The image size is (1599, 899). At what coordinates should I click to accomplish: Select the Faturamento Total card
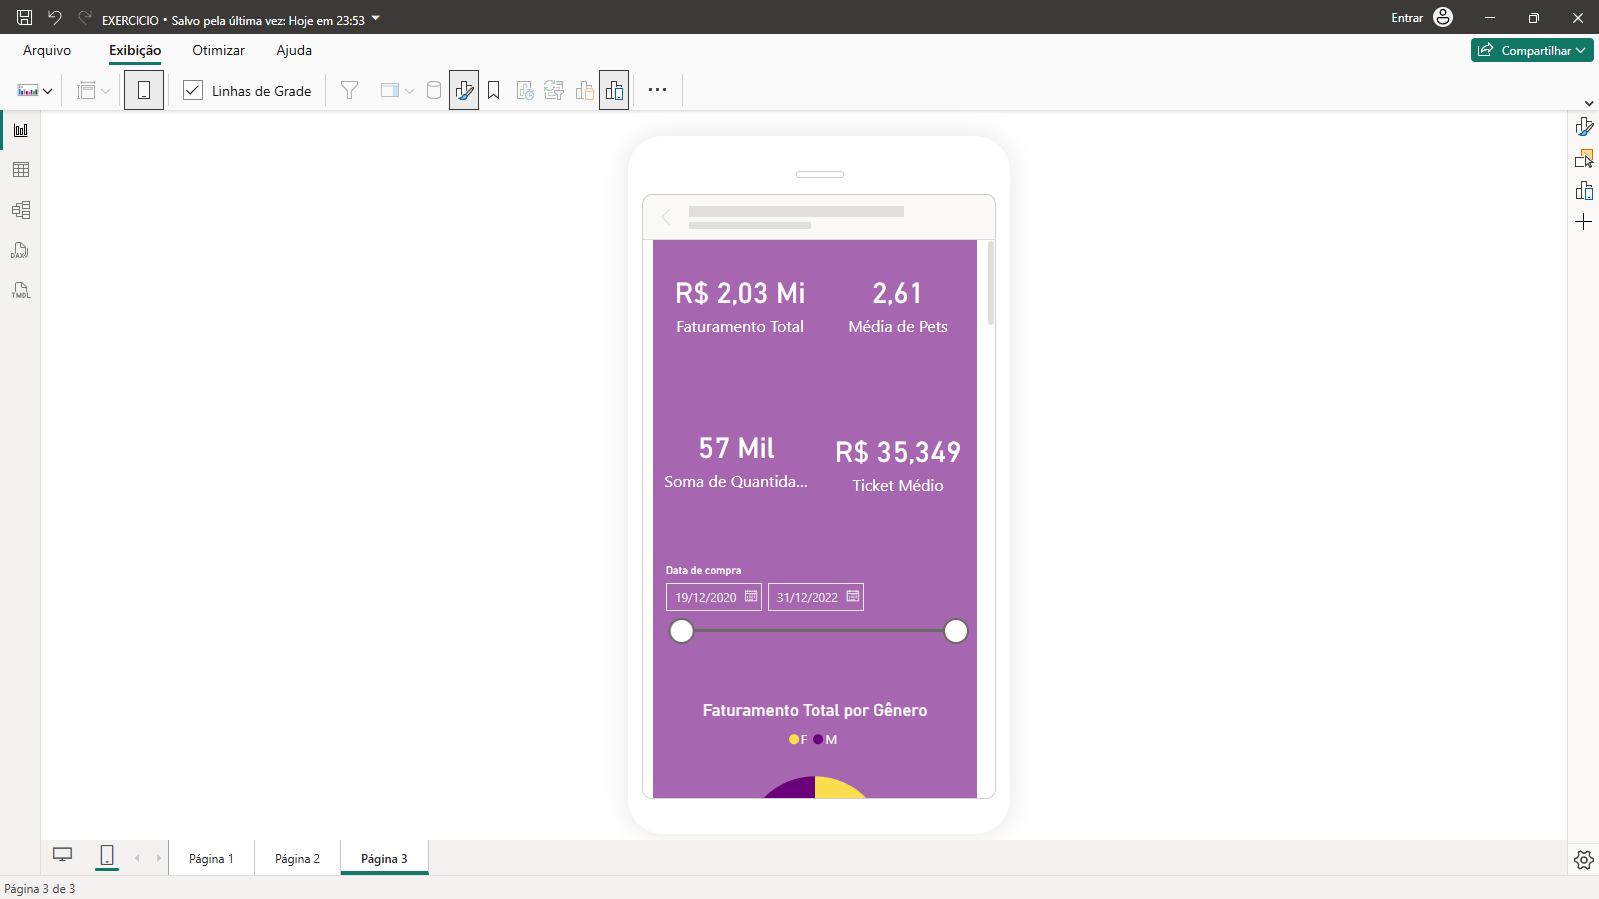coord(740,307)
